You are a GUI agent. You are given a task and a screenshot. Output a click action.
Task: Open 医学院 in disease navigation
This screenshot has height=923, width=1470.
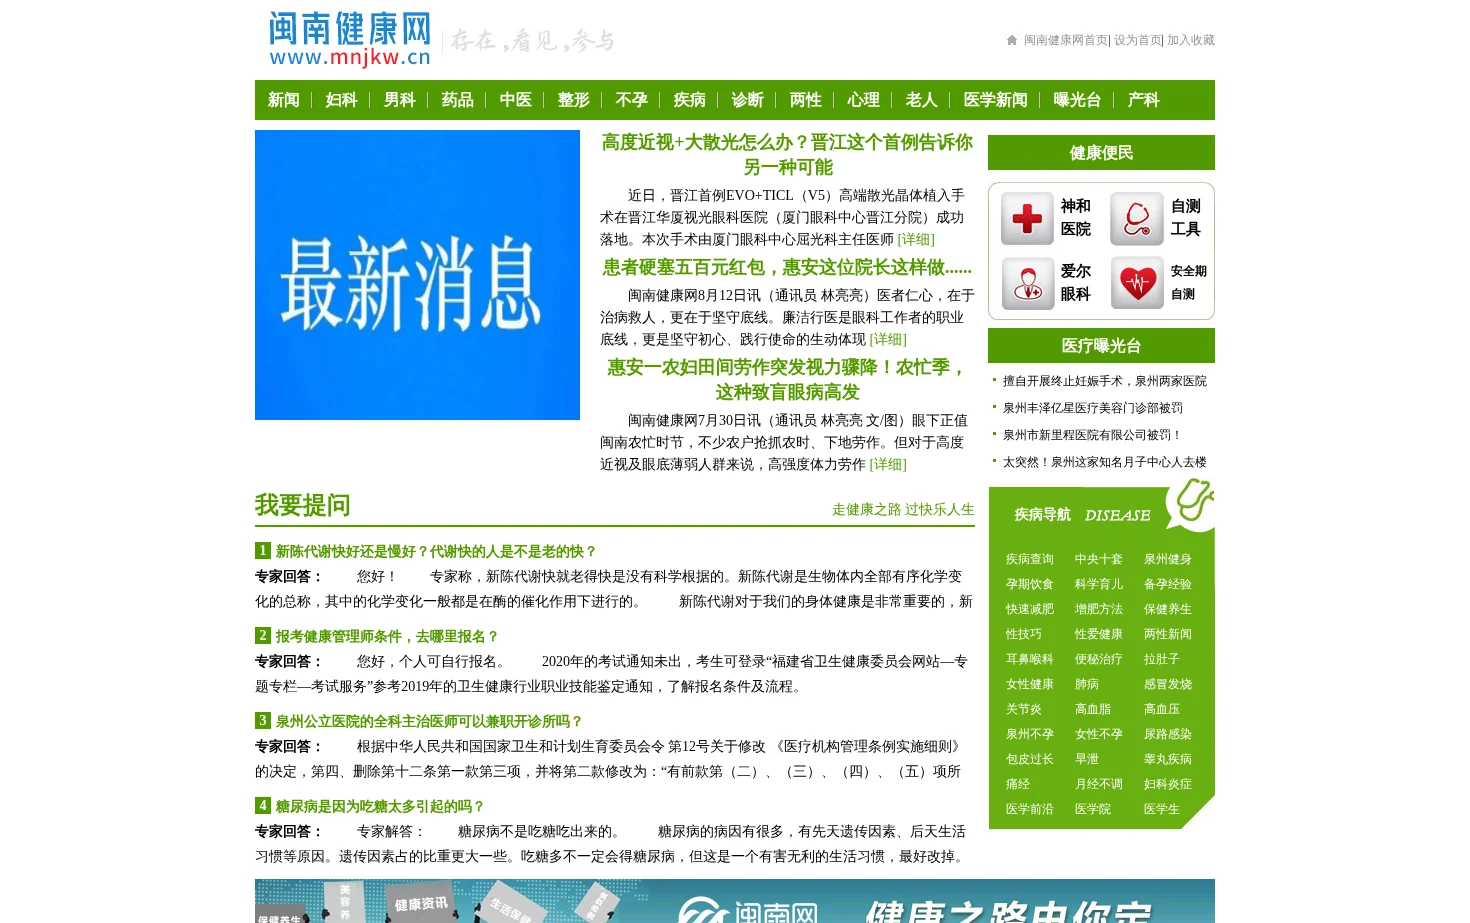(1093, 809)
